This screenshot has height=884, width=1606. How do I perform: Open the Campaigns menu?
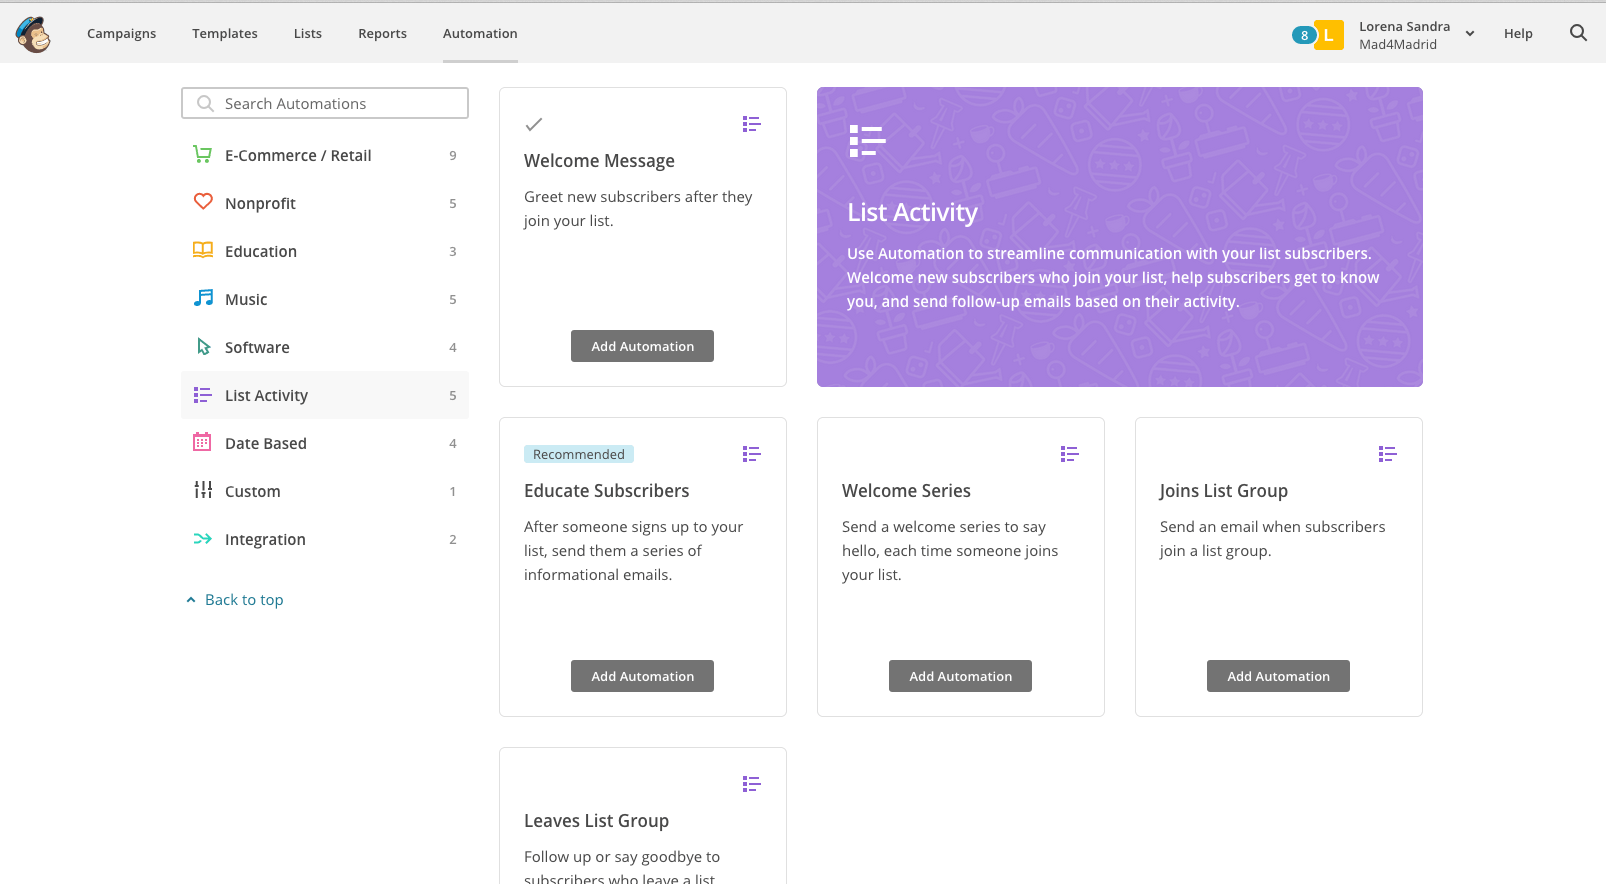coord(121,33)
